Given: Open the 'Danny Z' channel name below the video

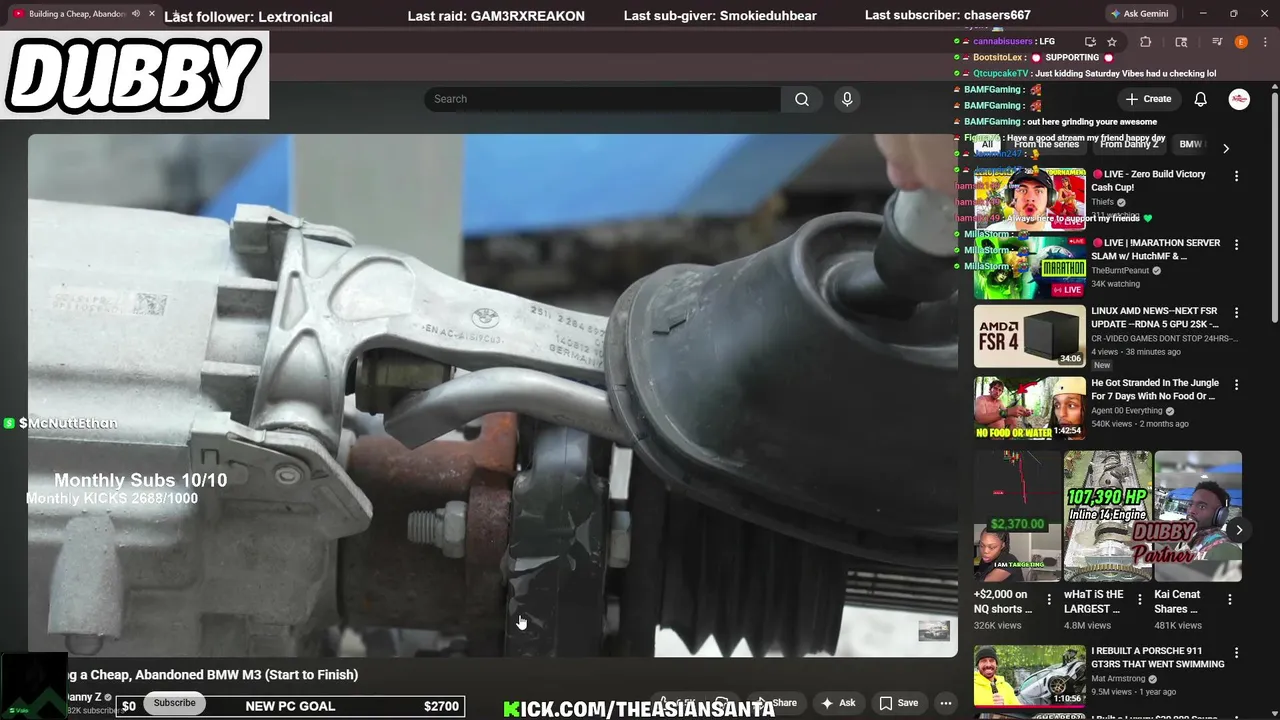Looking at the screenshot, I should (x=83, y=697).
